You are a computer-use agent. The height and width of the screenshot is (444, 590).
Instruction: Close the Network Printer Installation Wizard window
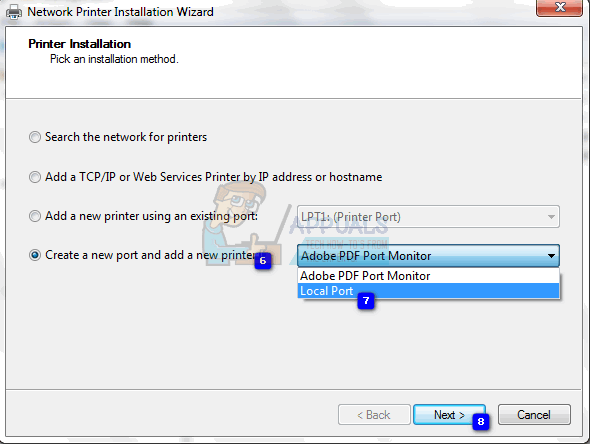(560, 8)
